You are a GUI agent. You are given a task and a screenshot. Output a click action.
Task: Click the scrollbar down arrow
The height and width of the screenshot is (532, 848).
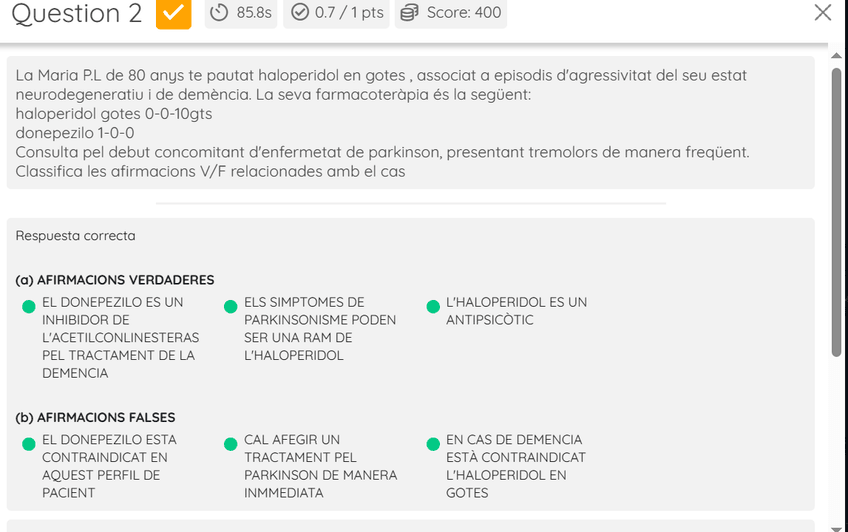click(x=837, y=525)
